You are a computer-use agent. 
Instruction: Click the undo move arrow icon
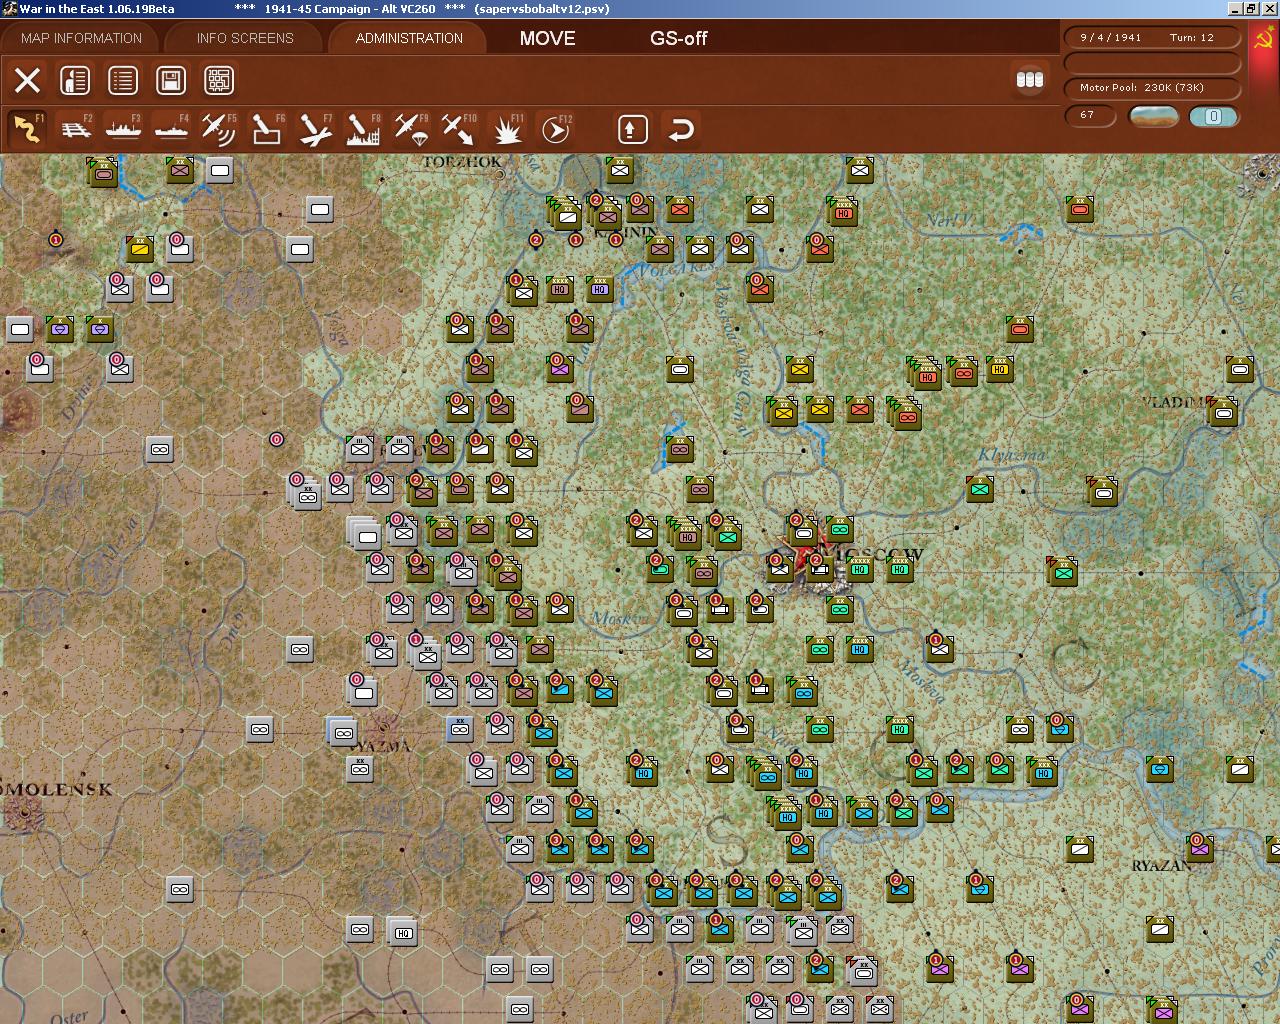click(681, 129)
